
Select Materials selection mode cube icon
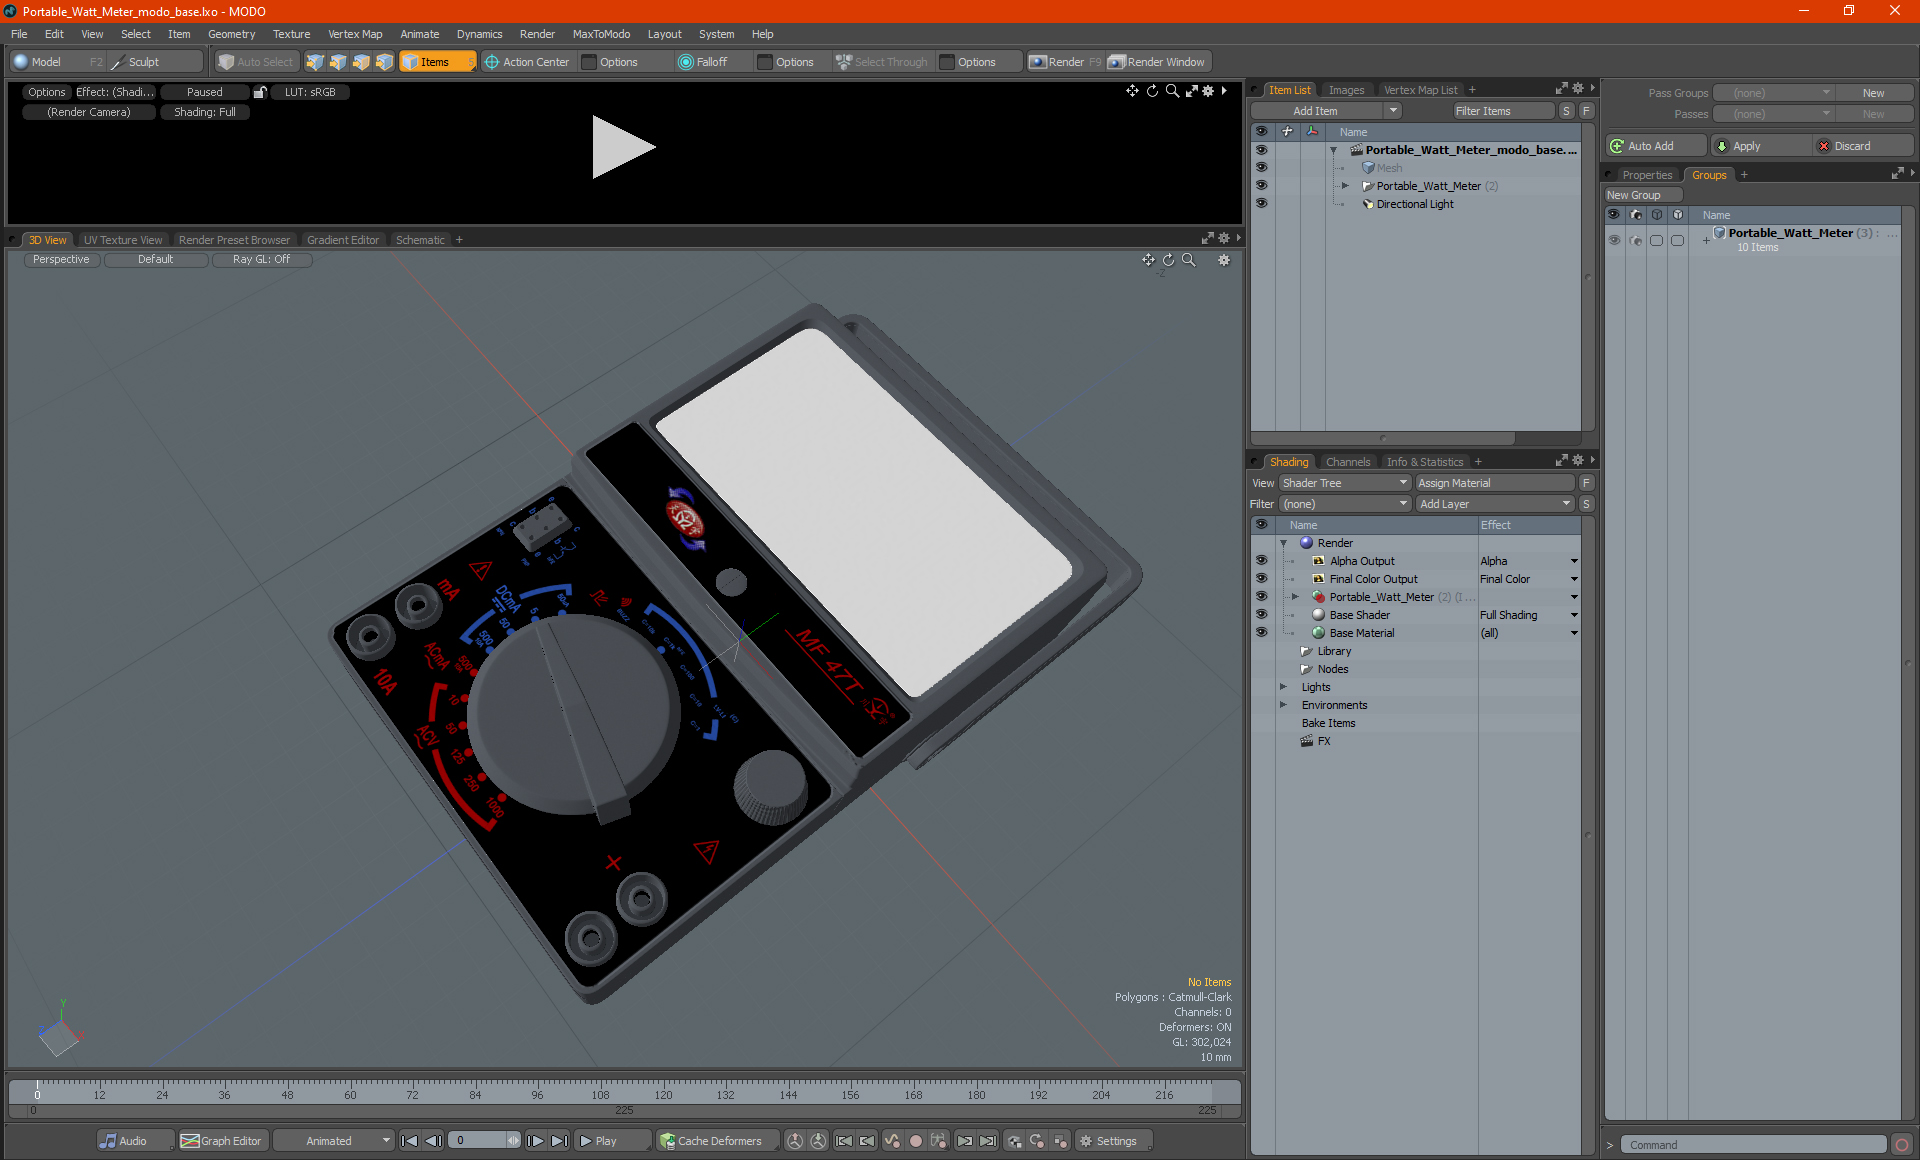click(384, 62)
